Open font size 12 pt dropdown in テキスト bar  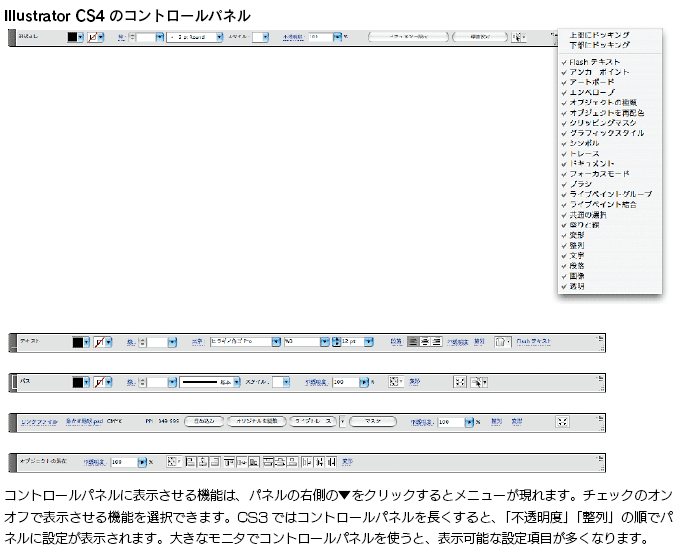[369, 342]
